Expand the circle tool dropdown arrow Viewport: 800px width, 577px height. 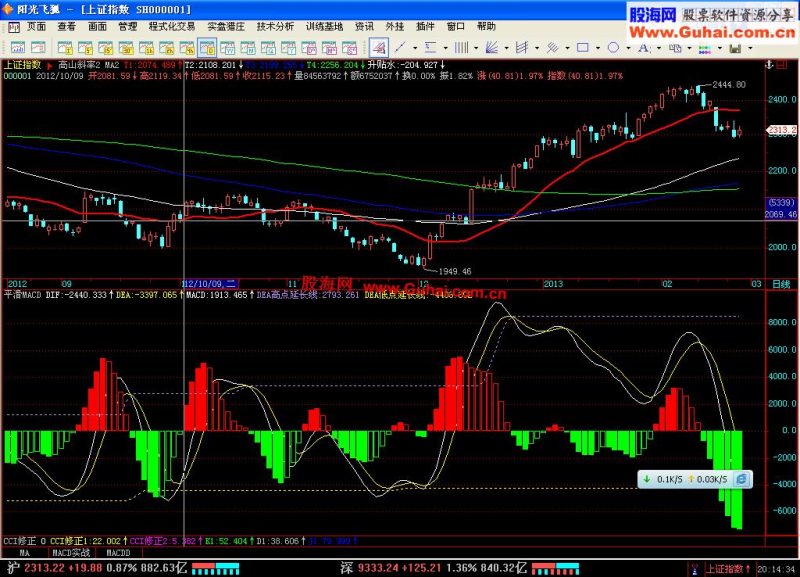pos(628,48)
